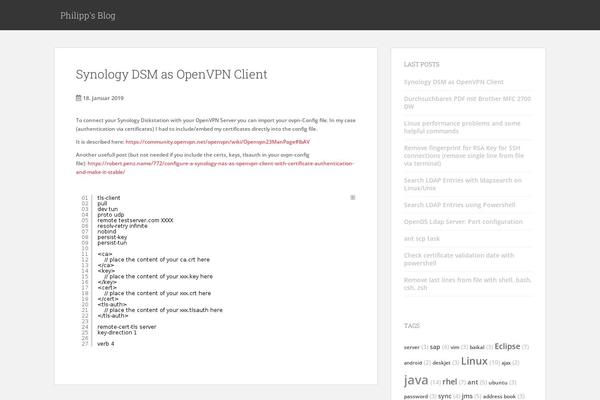Click code line resolv-retry infinite
Viewport: 600px width, 400px height.
pos(122,226)
